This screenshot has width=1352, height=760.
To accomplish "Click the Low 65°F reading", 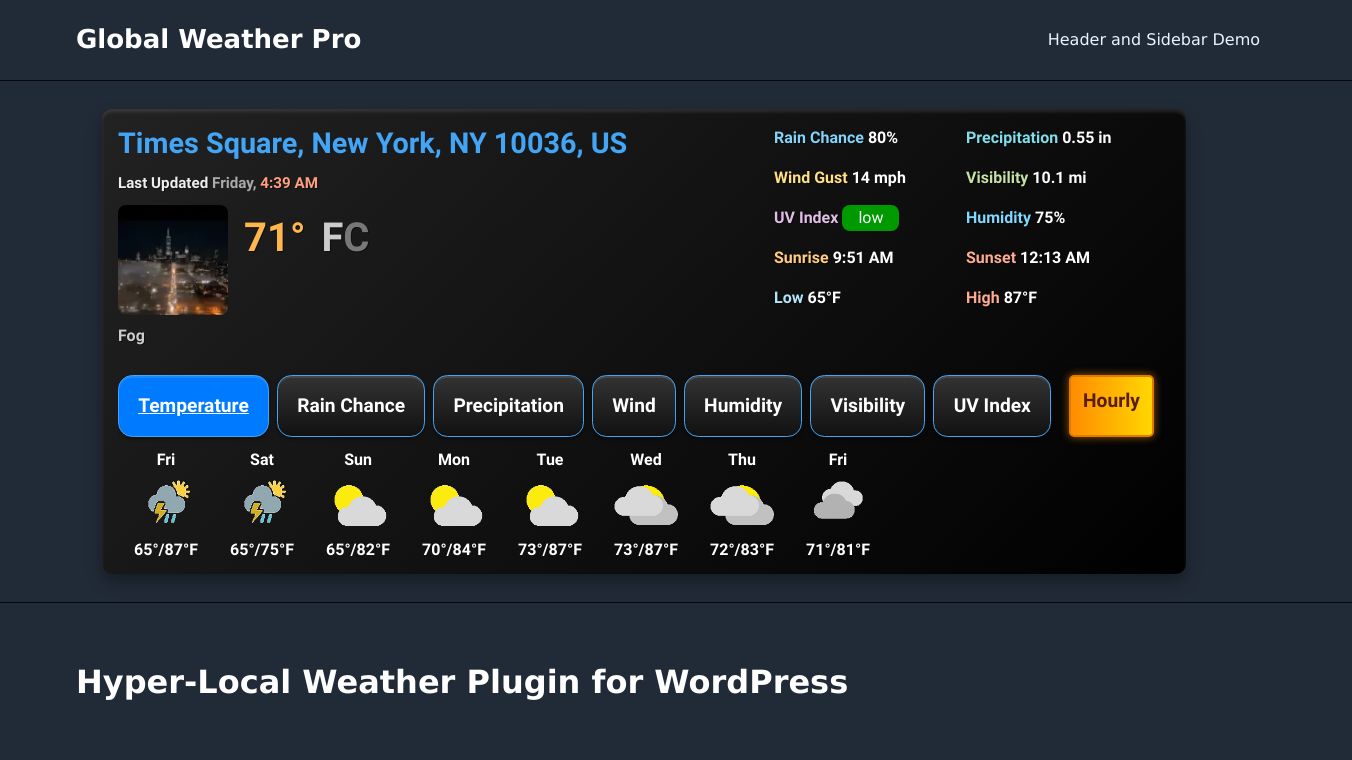I will pyautogui.click(x=807, y=298).
